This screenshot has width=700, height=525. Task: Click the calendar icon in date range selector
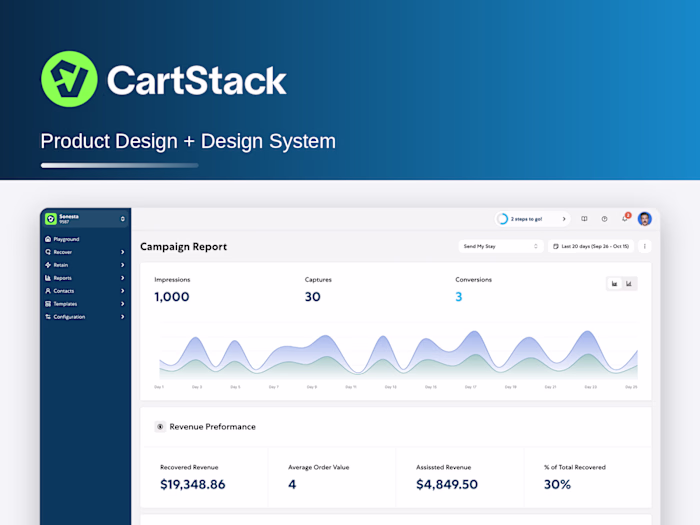pos(556,246)
